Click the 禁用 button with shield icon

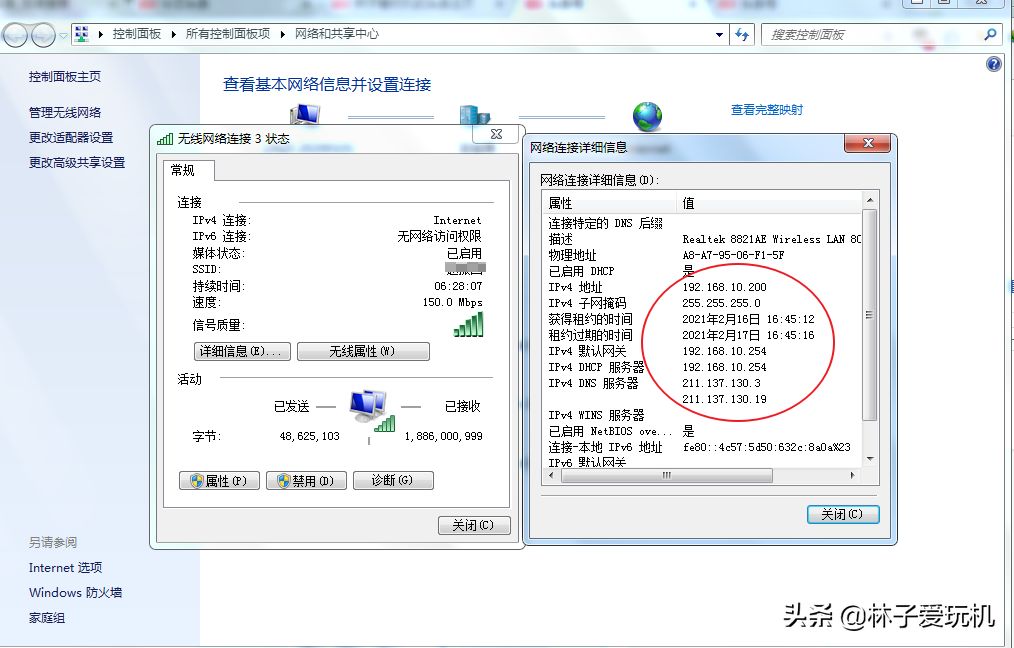pos(306,481)
